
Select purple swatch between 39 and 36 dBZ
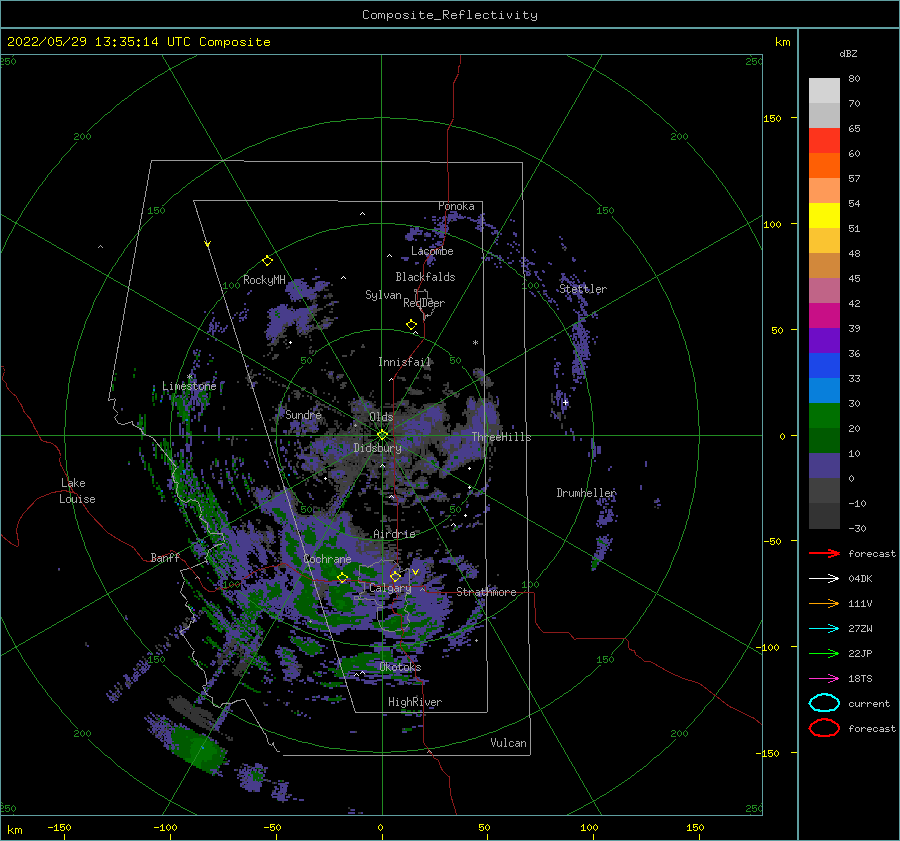(824, 341)
